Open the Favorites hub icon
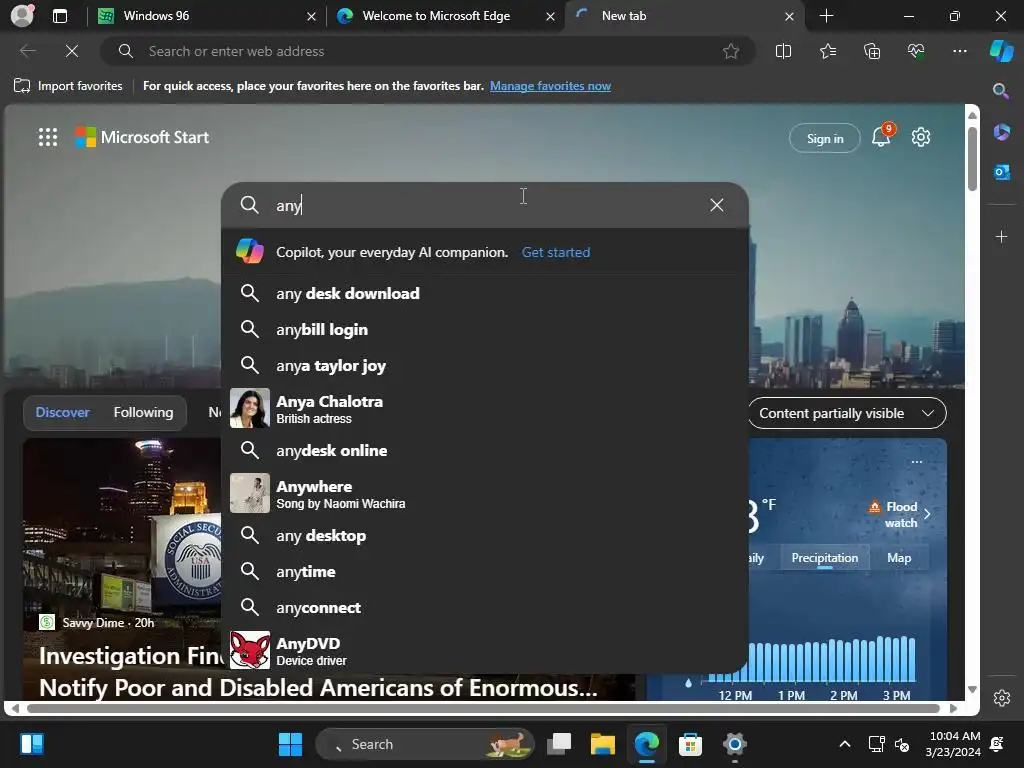The height and width of the screenshot is (768, 1024). pos(827,51)
